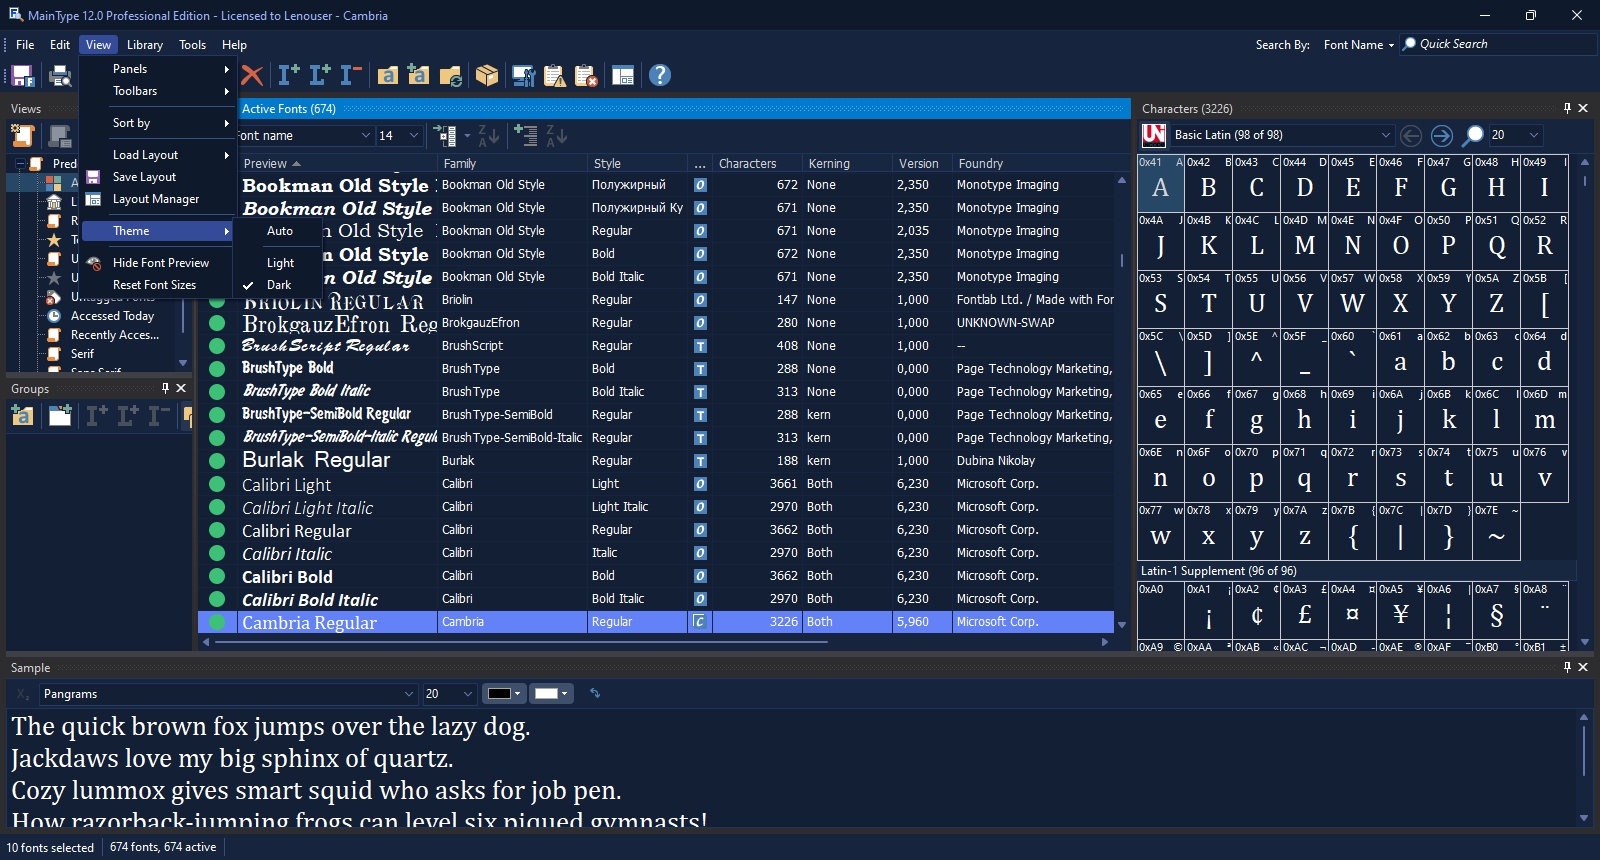Open the sample font size 20 dropdown
The width and height of the screenshot is (1600, 860).
467,694
